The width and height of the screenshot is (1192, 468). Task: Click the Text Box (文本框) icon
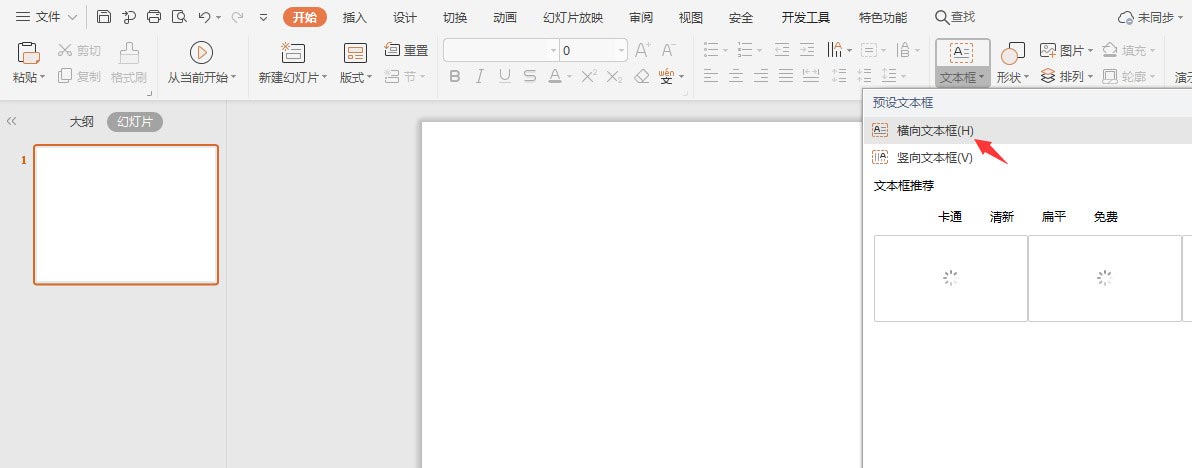962,52
